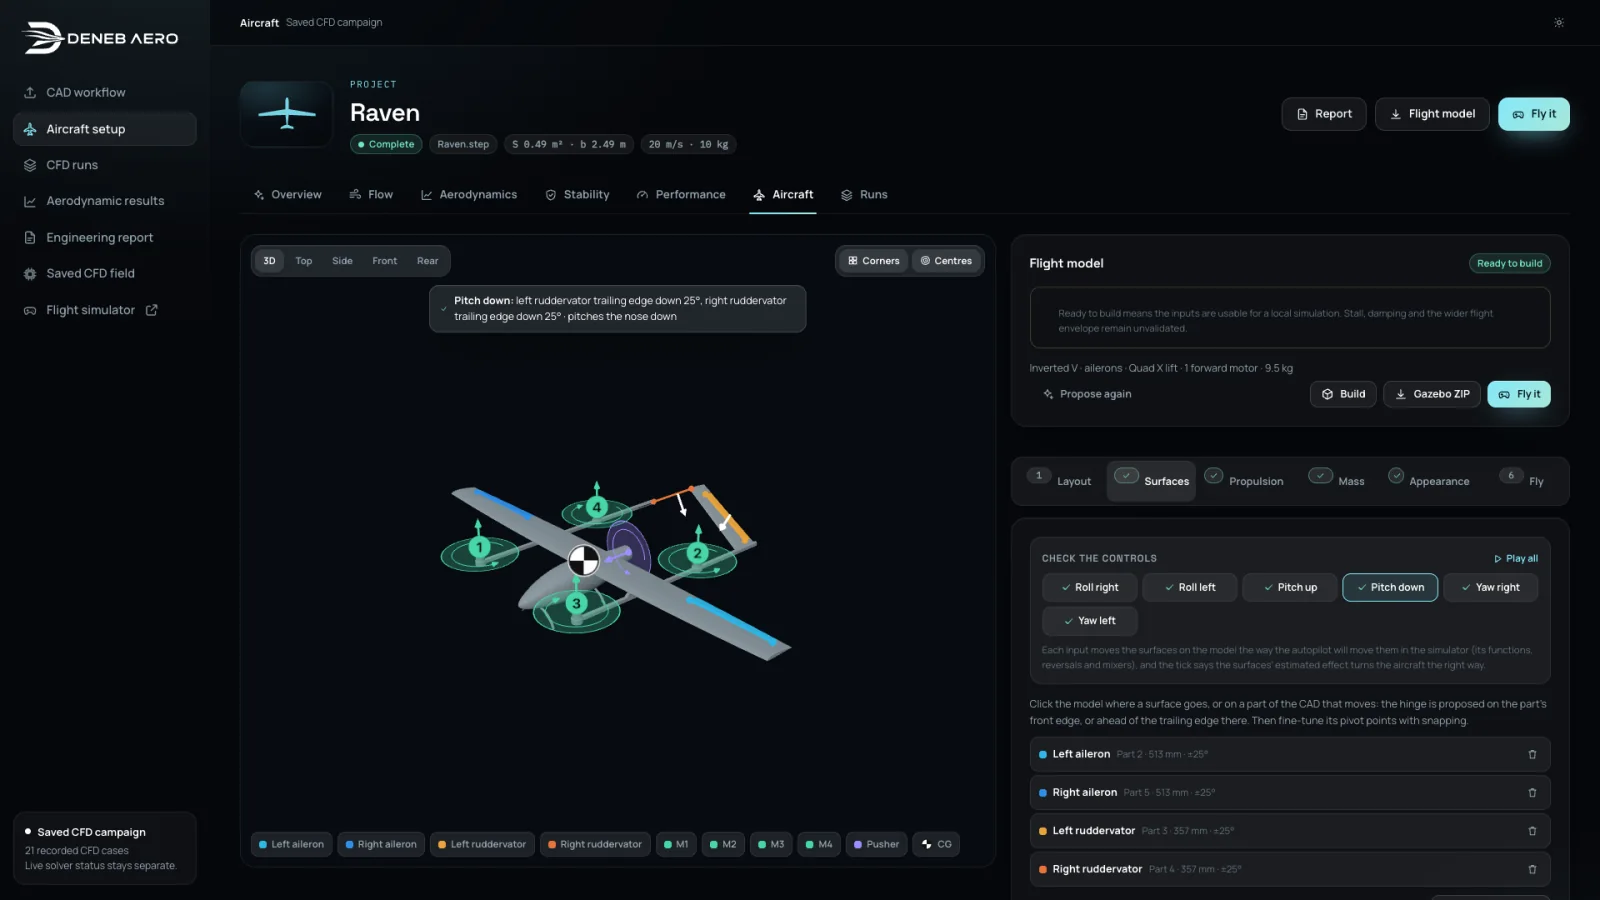This screenshot has height=900, width=1600.
Task: Open the Deneb Aero logo home
Action: [100, 38]
